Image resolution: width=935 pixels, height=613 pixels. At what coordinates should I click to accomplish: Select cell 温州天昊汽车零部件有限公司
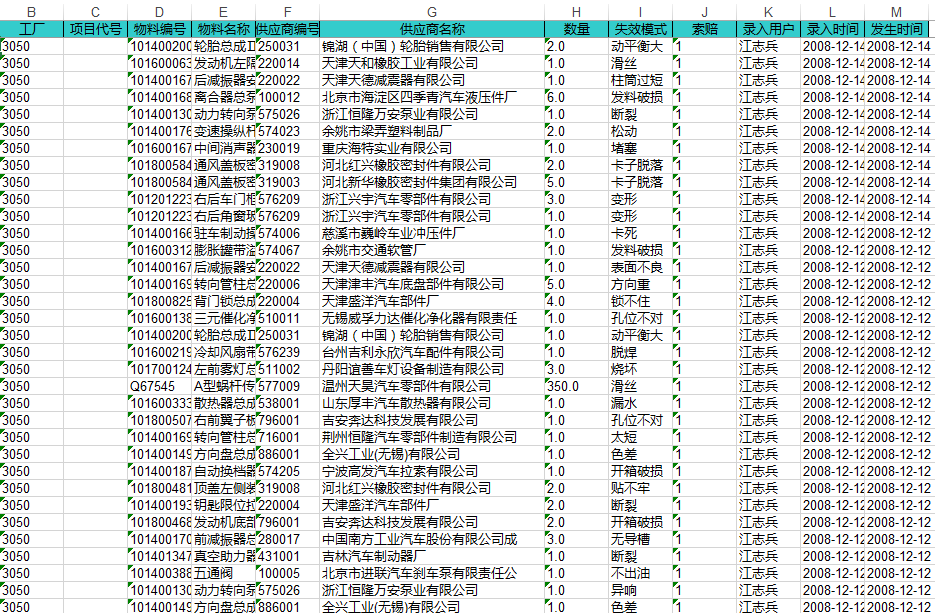click(x=432, y=386)
